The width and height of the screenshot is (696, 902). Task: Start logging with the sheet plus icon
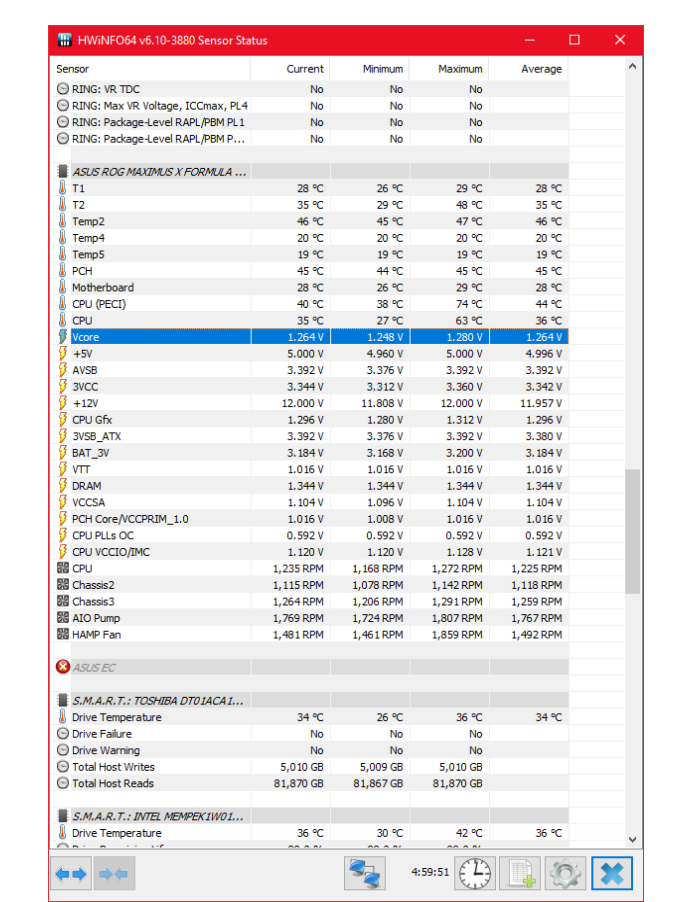tap(521, 874)
